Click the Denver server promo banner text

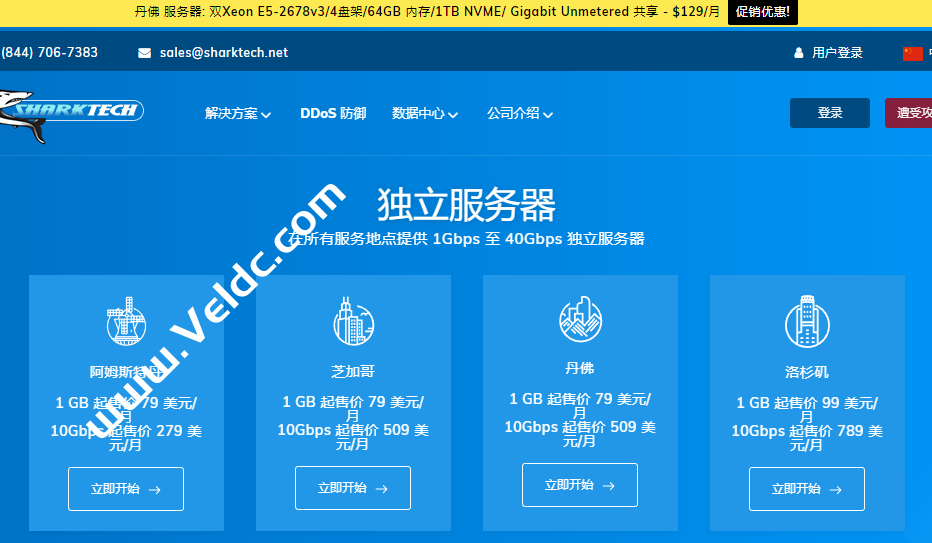tap(427, 12)
